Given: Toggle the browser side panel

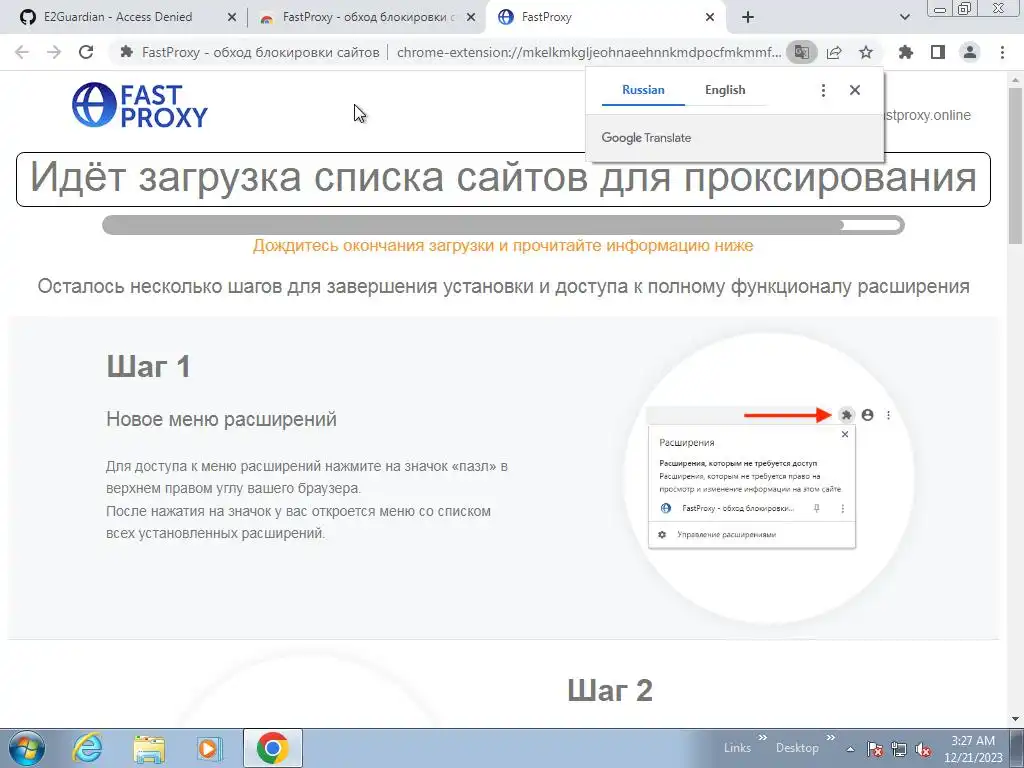Looking at the screenshot, I should point(938,52).
